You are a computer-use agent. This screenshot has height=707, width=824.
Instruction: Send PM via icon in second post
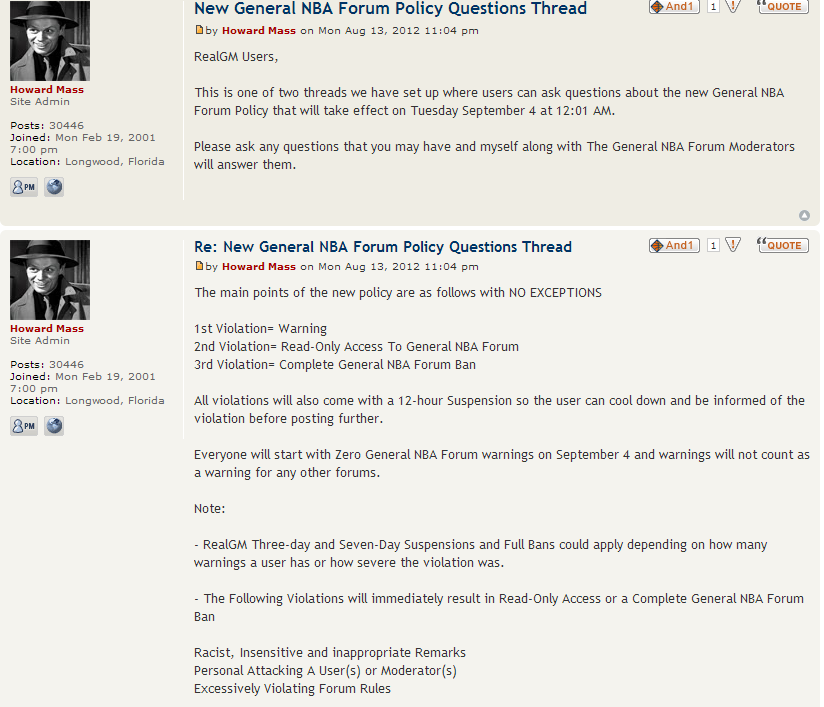click(x=24, y=426)
